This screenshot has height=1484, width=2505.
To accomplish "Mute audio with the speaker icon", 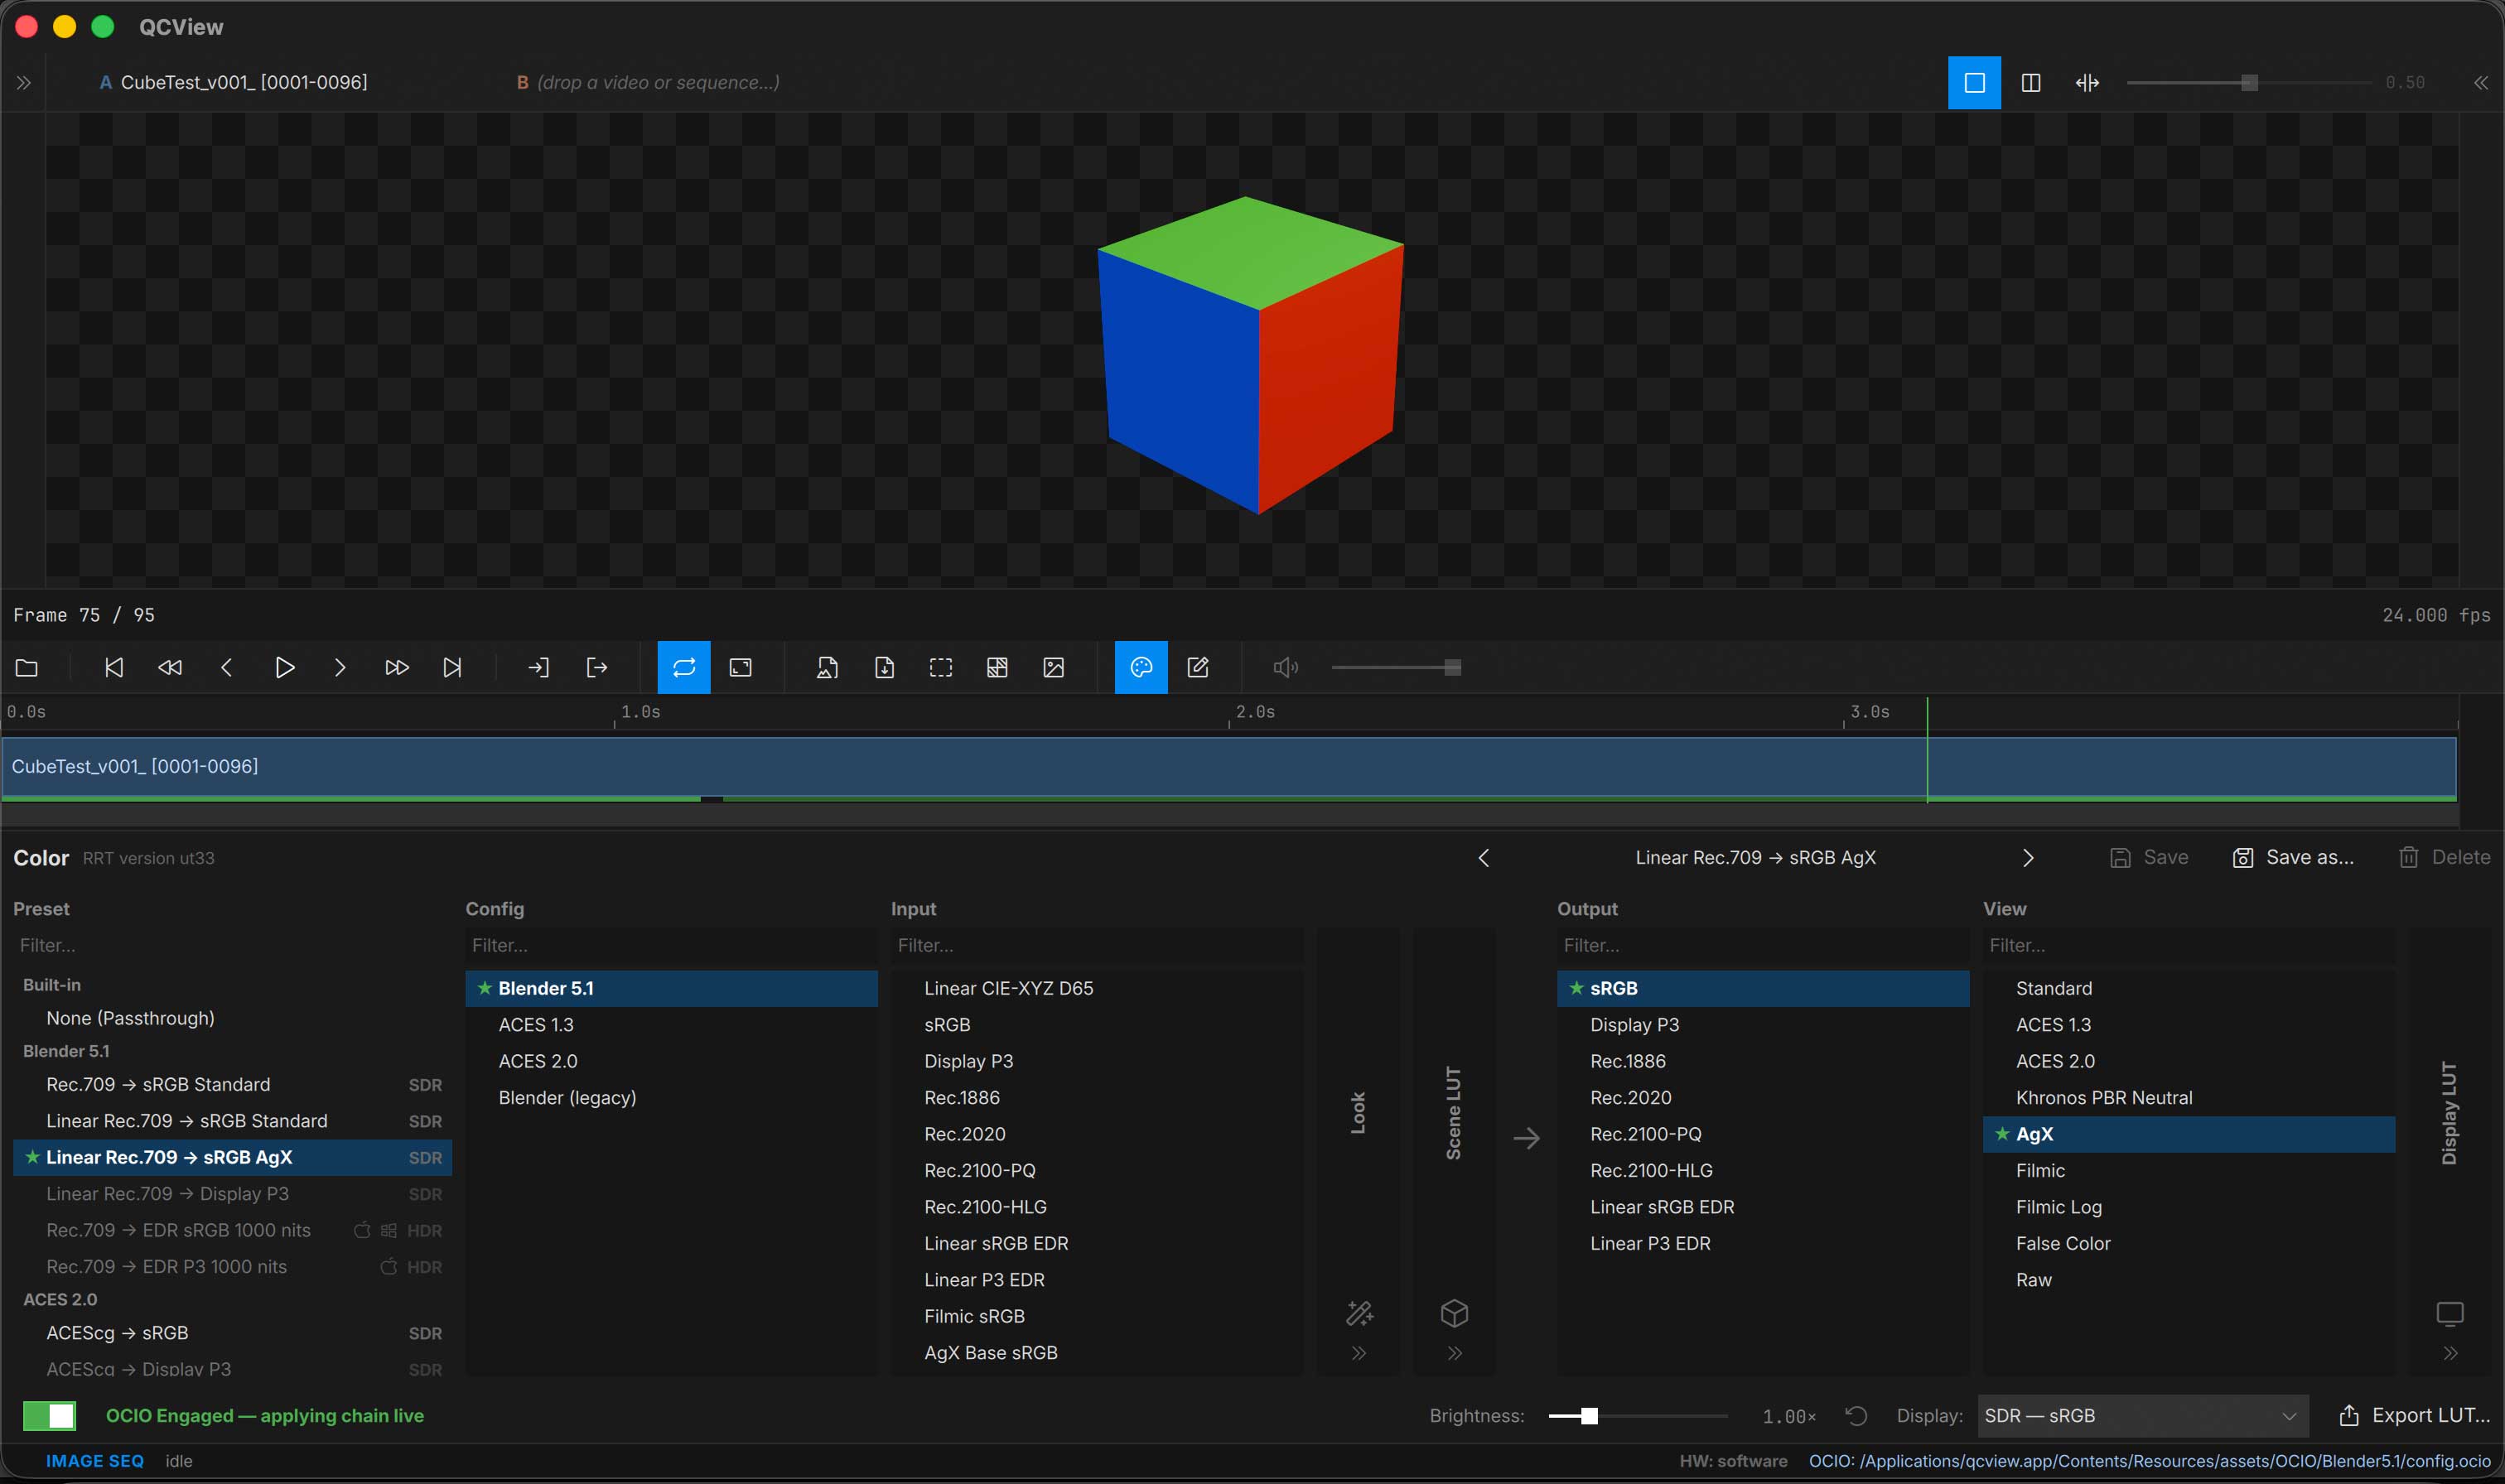I will click(1285, 667).
